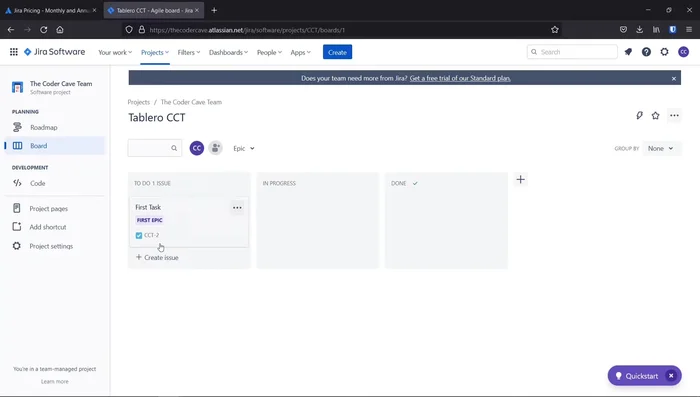Close the Standard plan banner
Image resolution: width=700 pixels, height=397 pixels.
tap(674, 79)
